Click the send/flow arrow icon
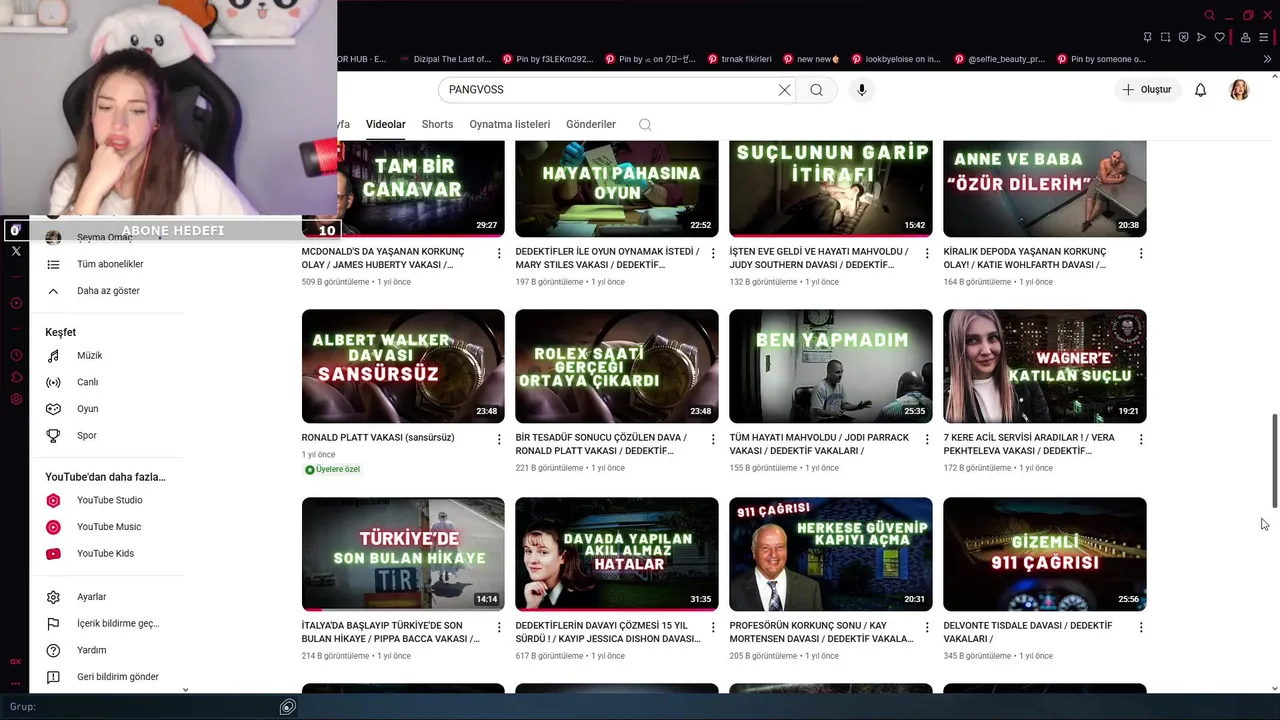This screenshot has height=720, width=1280. click(x=1202, y=37)
